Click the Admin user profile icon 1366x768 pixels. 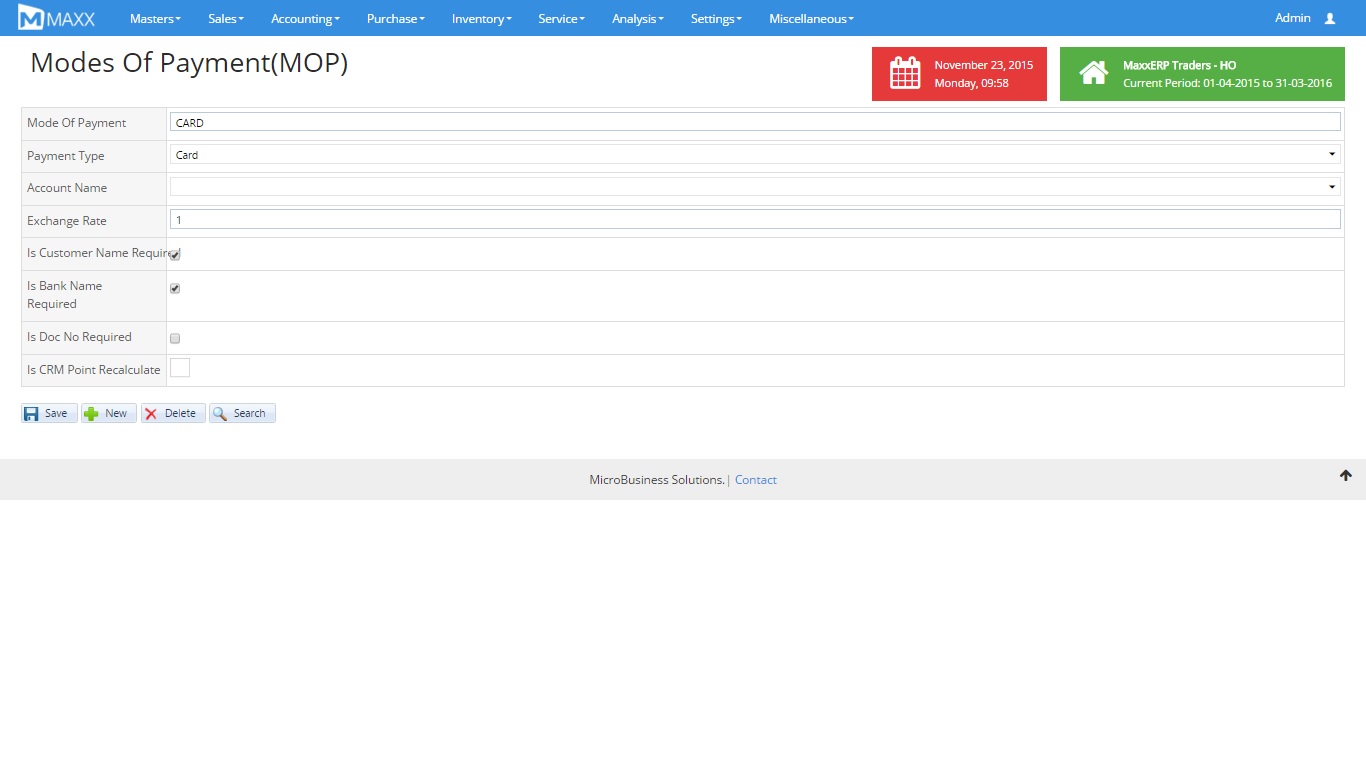1329,18
